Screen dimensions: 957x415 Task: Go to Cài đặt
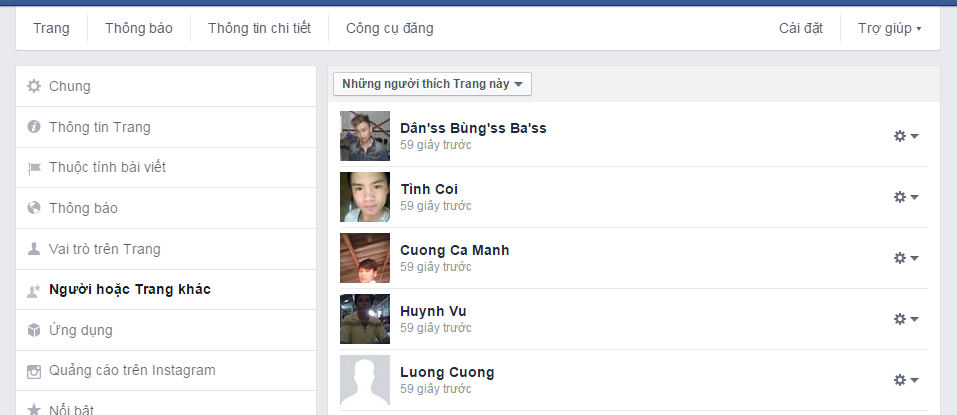click(800, 28)
